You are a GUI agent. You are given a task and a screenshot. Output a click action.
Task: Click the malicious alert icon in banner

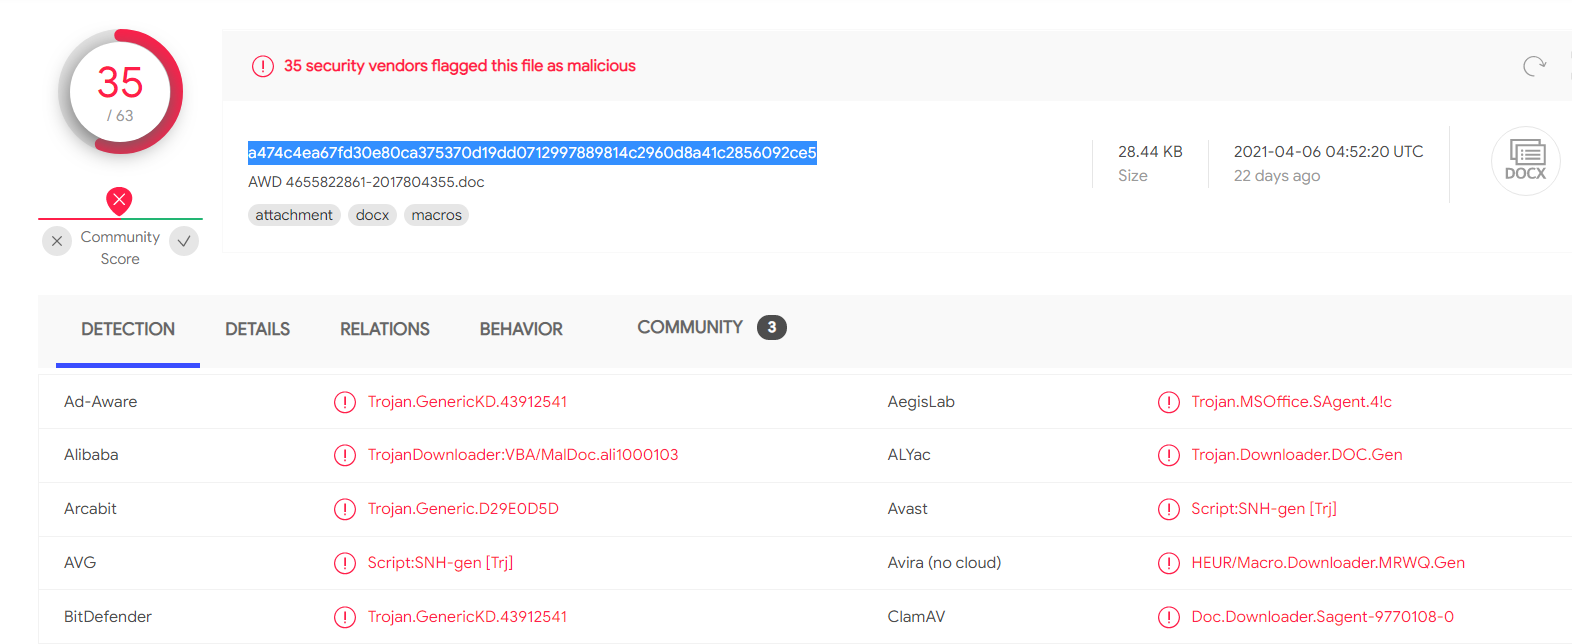[x=263, y=66]
